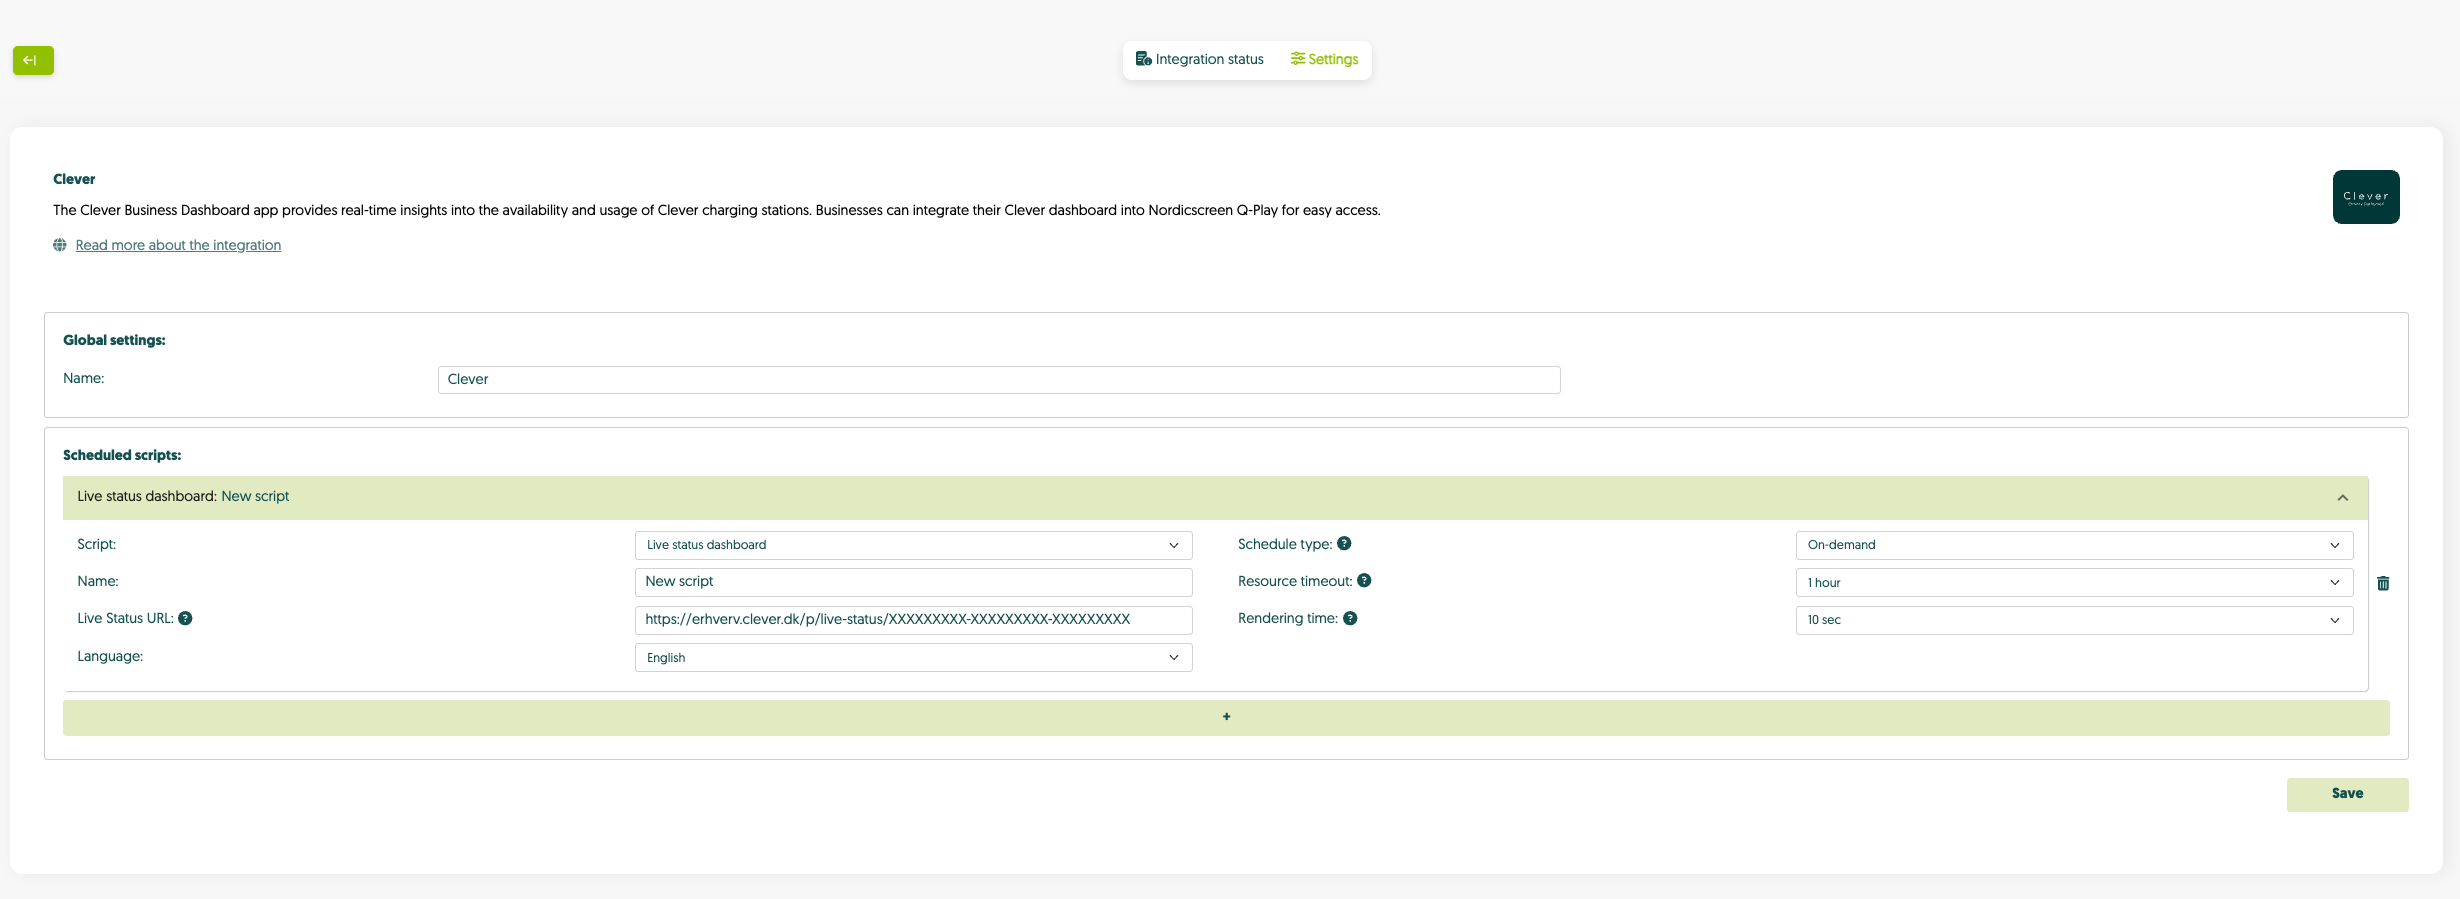Select the Settings tab
The width and height of the screenshot is (2460, 899).
pos(1324,60)
